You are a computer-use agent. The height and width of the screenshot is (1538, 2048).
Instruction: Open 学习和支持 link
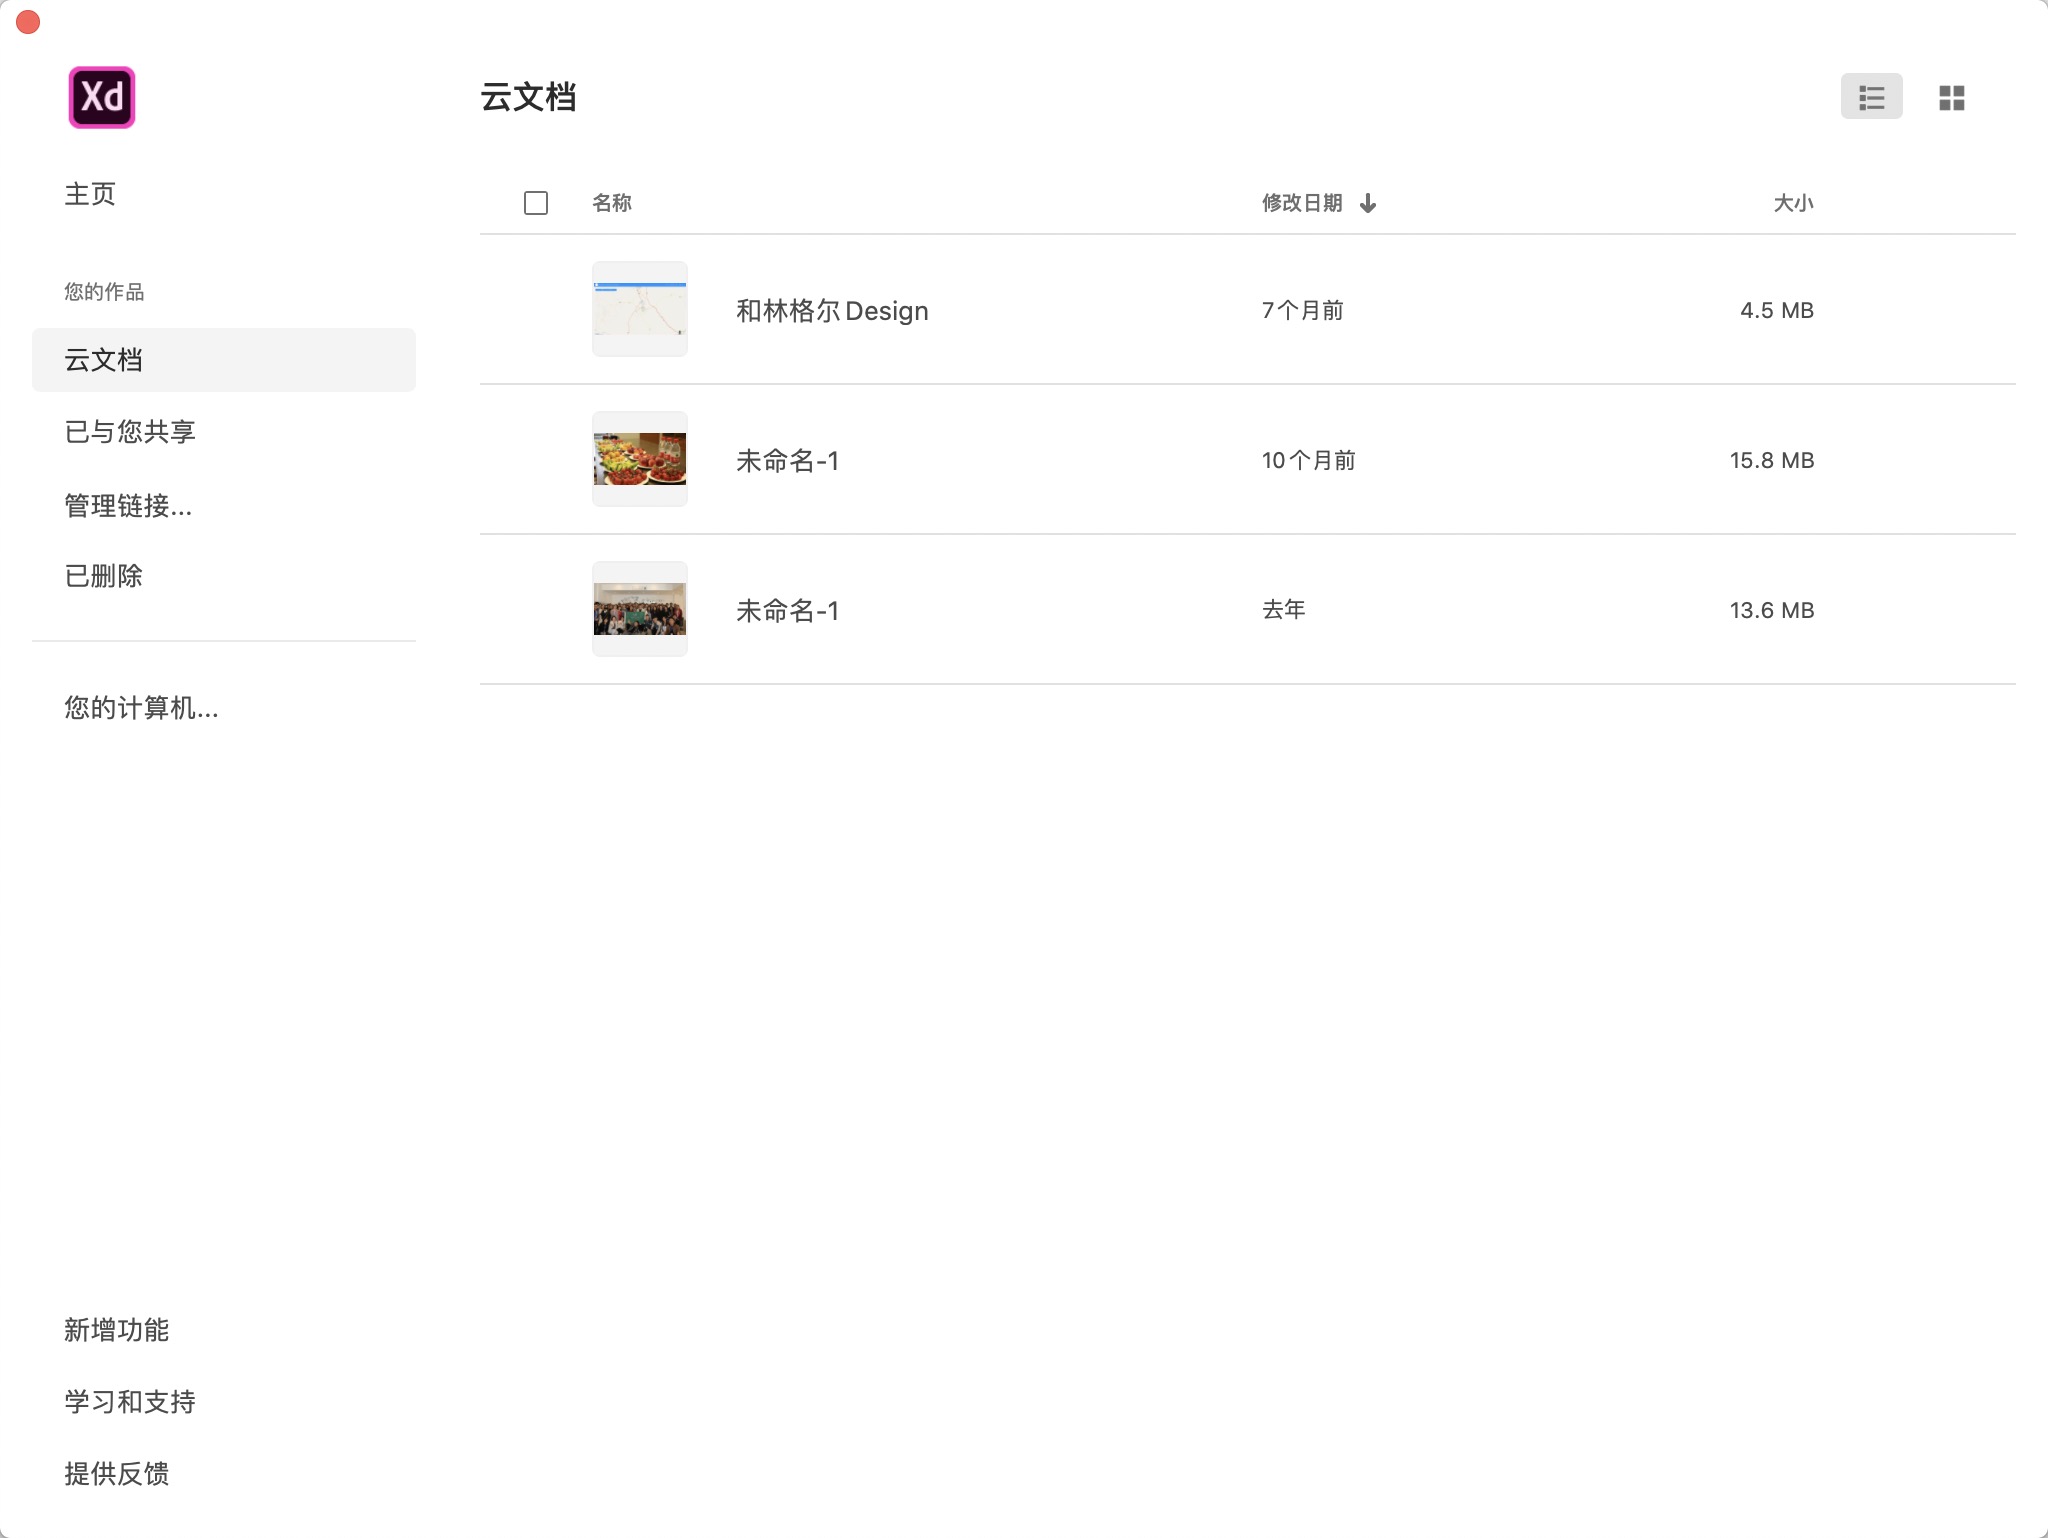[x=130, y=1402]
